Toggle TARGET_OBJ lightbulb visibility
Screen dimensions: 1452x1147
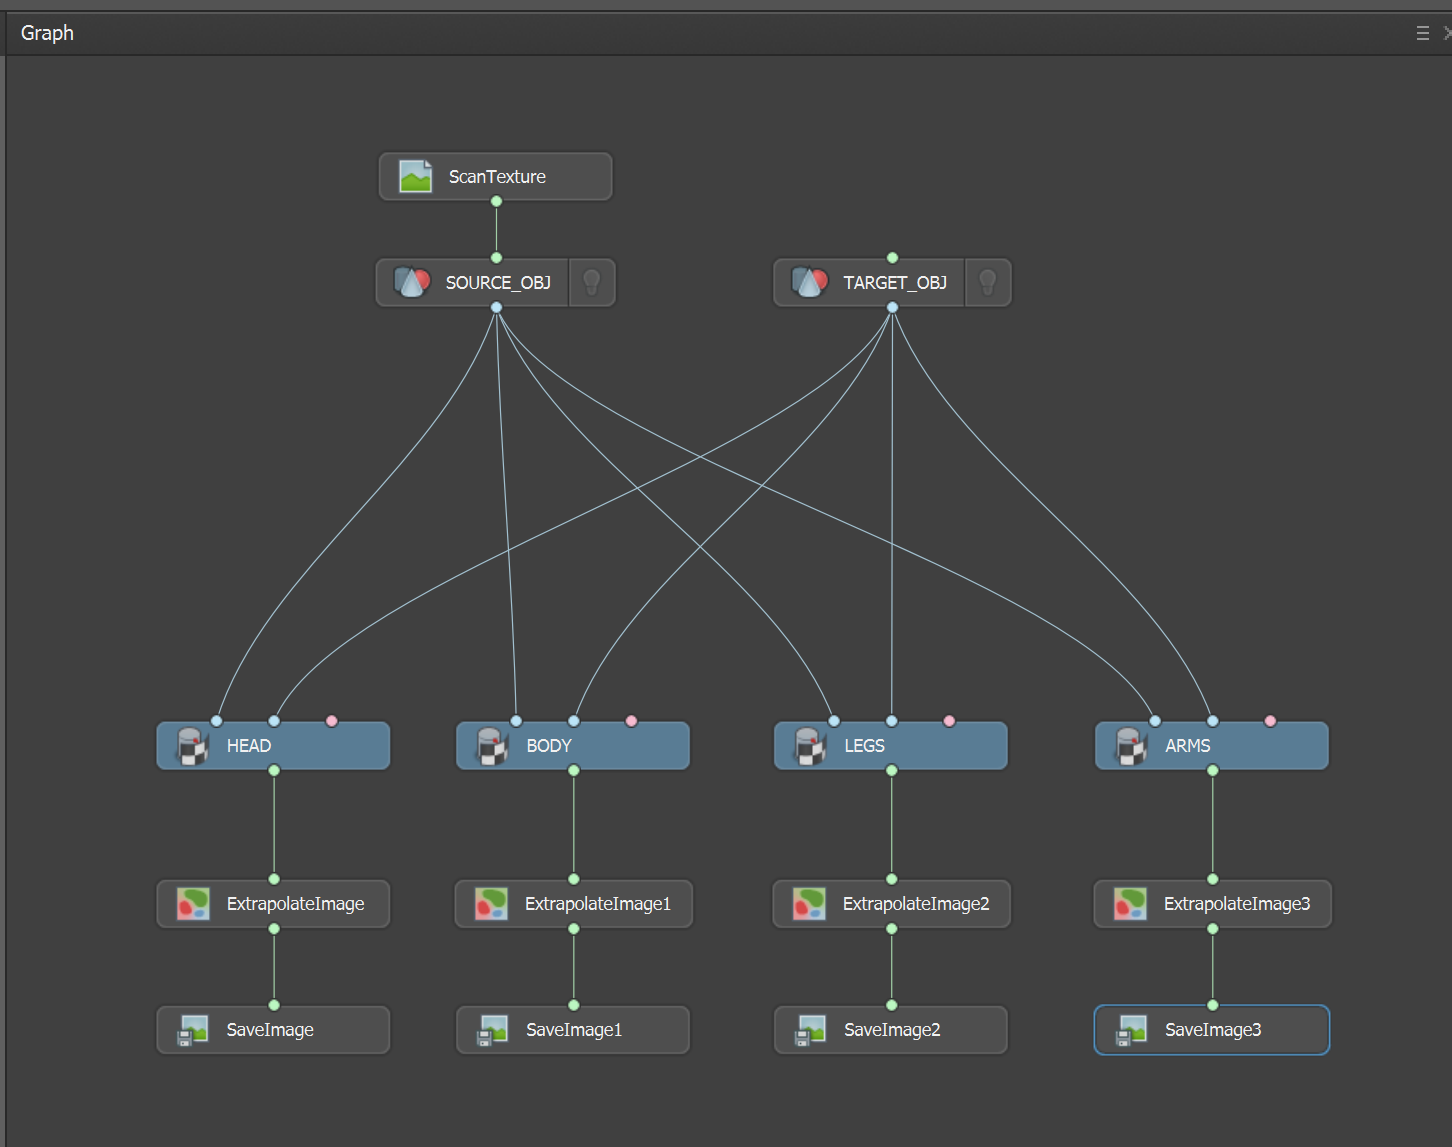point(988,283)
